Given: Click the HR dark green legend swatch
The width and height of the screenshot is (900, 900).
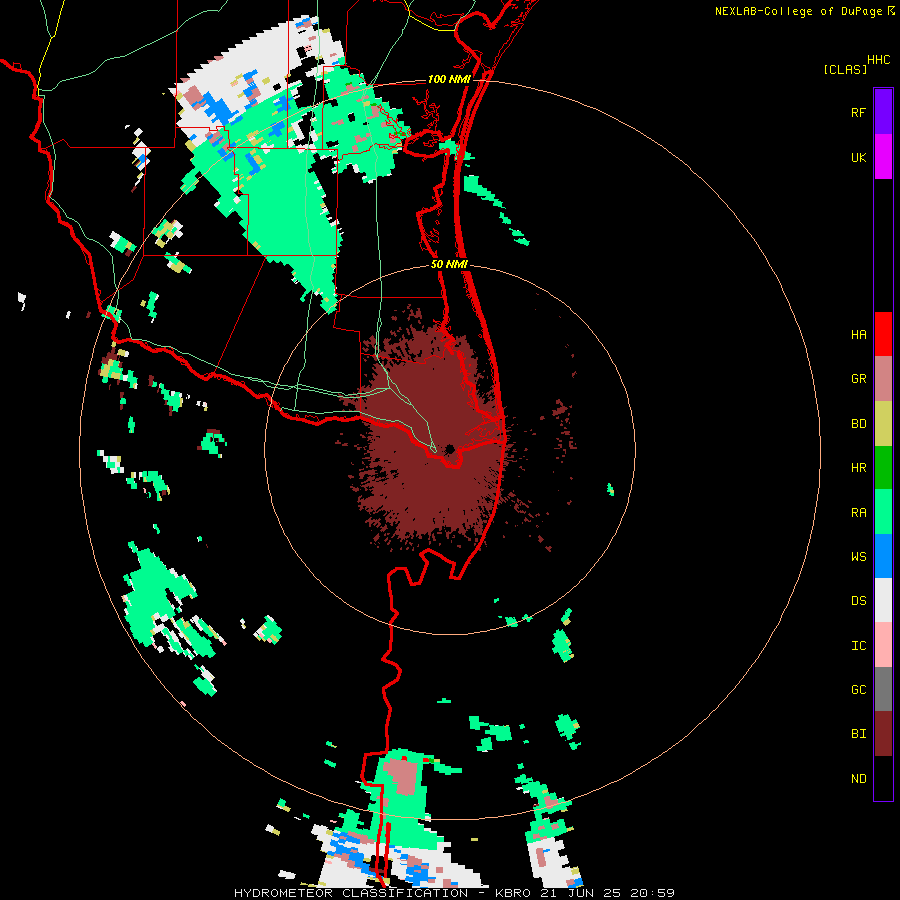Looking at the screenshot, I should pos(883,468).
